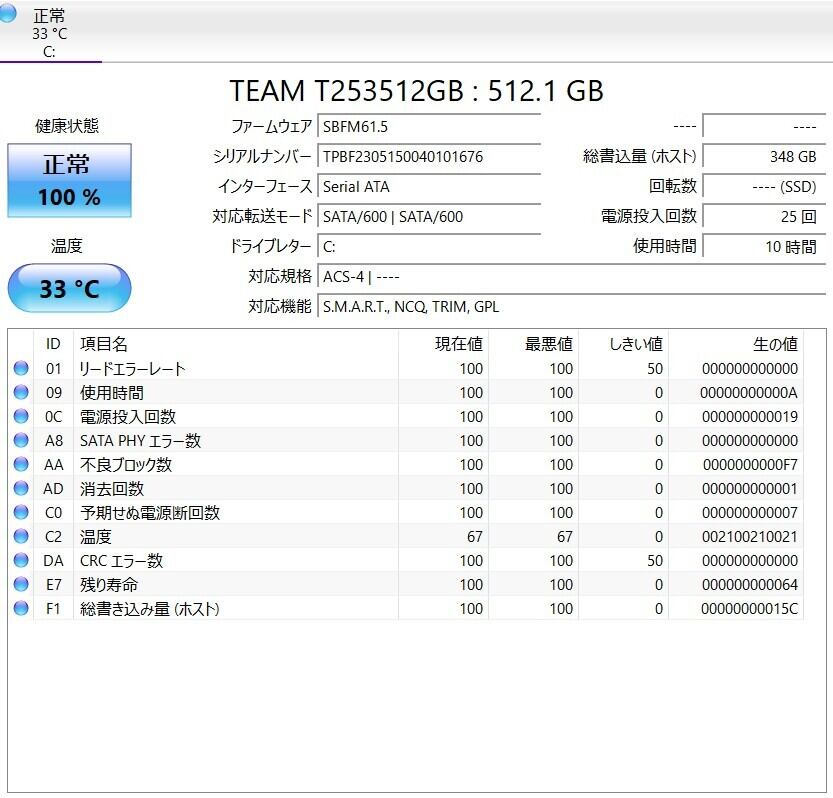
Task: Click the status dot for 不良ブロック数 row AA
Action: (x=21, y=464)
